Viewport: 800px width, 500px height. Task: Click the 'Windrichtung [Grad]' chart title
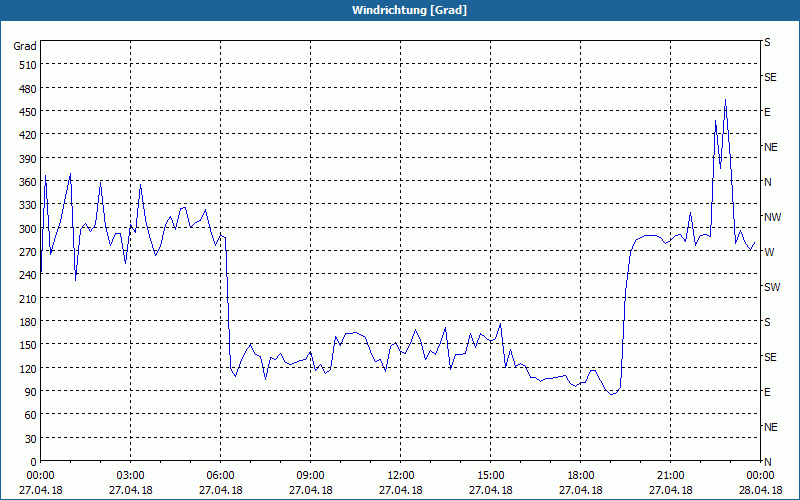click(x=409, y=10)
